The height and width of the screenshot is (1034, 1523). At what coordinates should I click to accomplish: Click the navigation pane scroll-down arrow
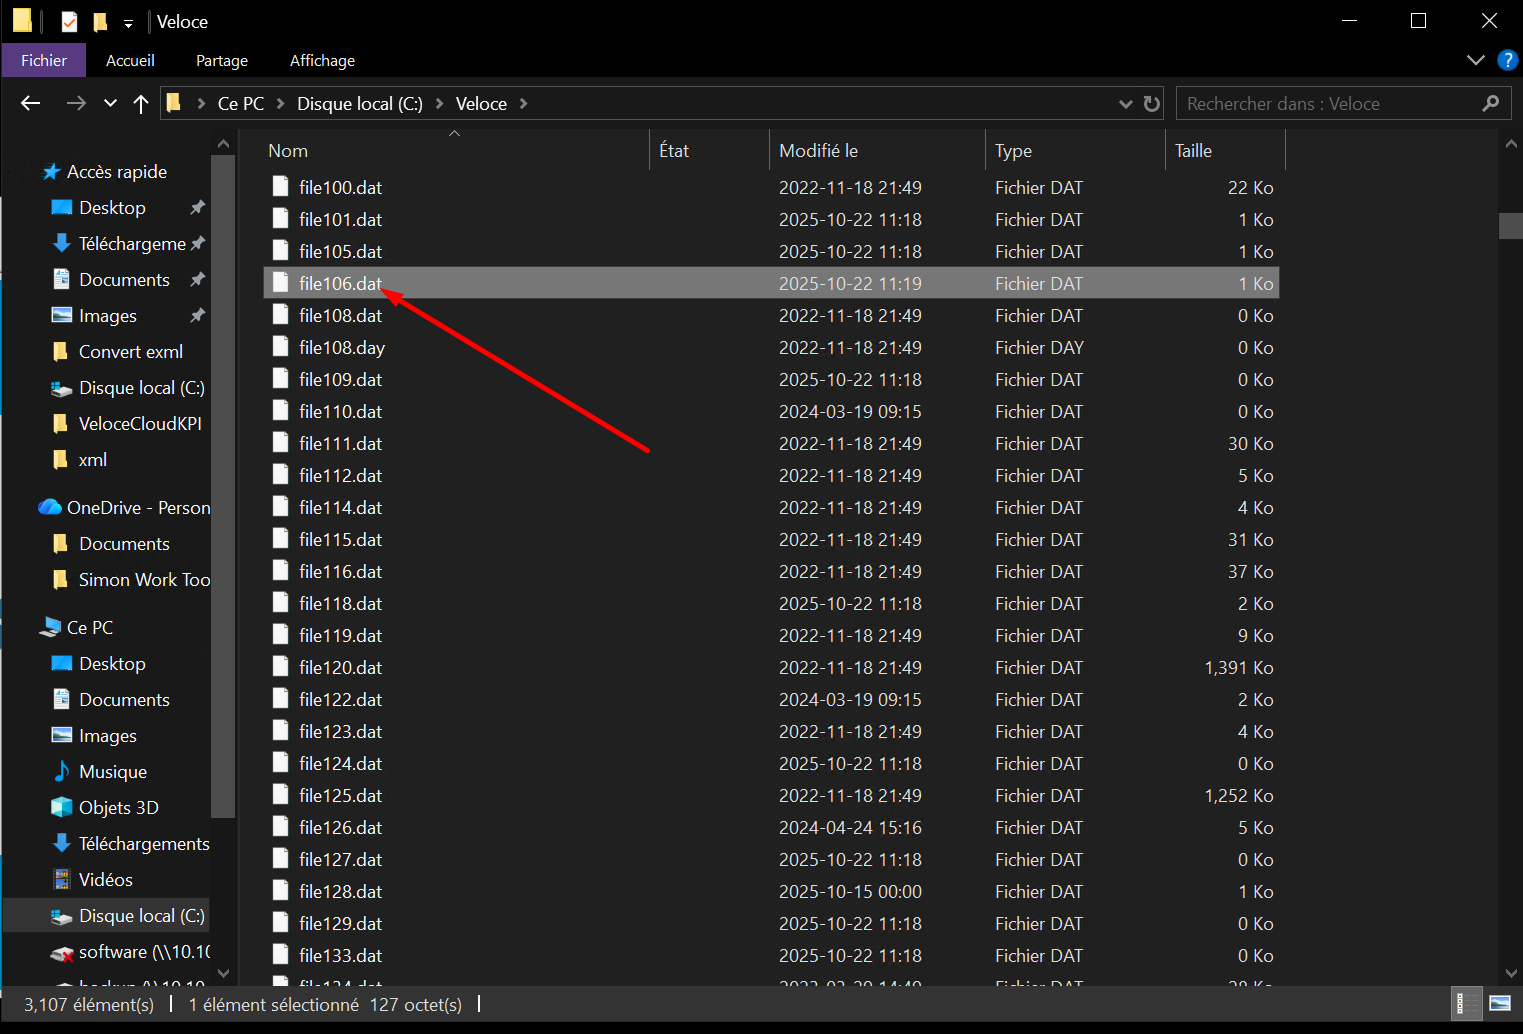(x=223, y=973)
